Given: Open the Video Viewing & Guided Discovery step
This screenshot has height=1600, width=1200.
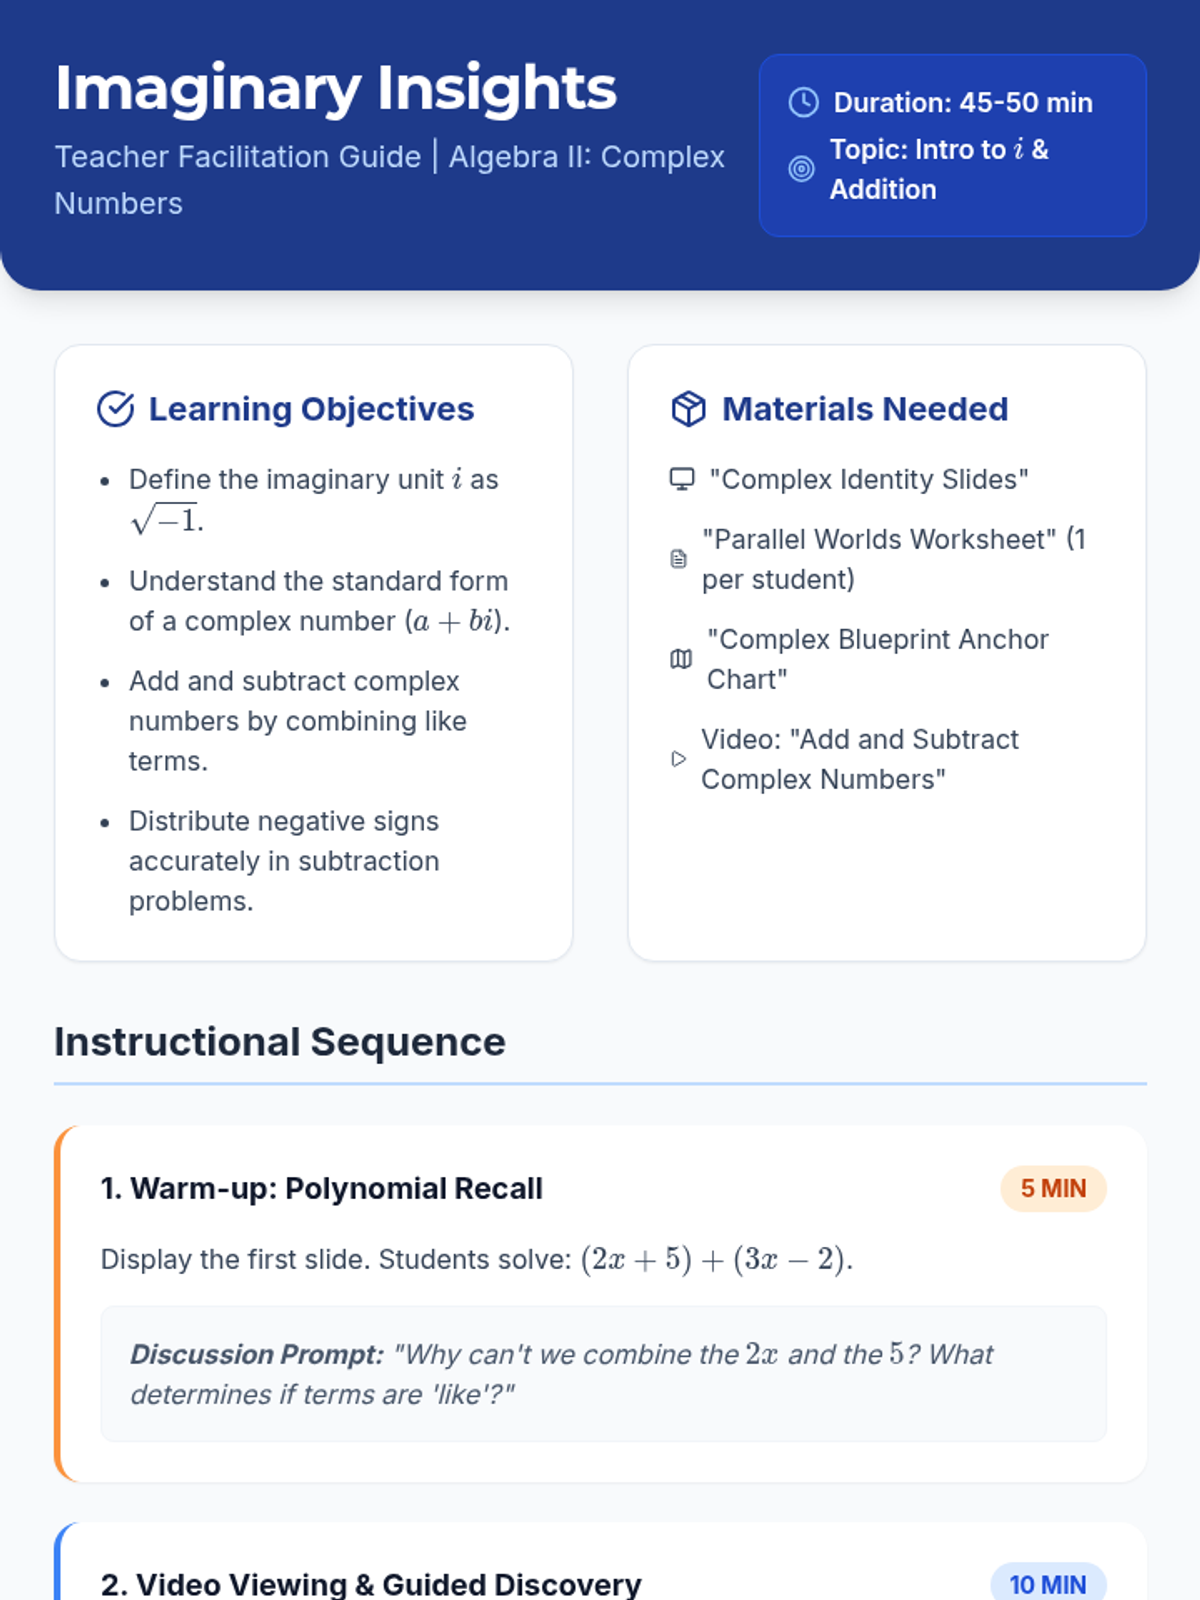Looking at the screenshot, I should [x=371, y=1584].
